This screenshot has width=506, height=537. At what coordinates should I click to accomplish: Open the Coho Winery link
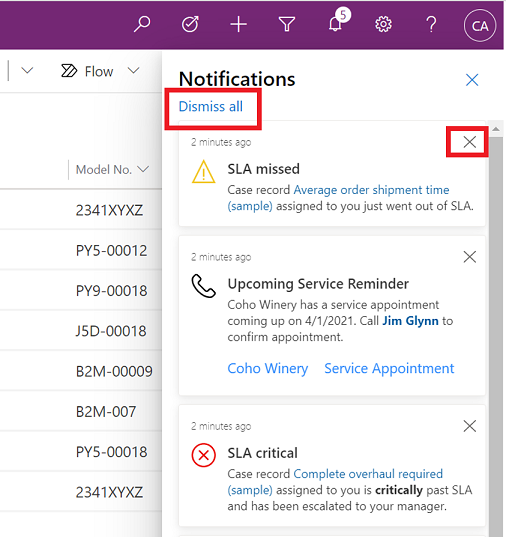click(268, 369)
